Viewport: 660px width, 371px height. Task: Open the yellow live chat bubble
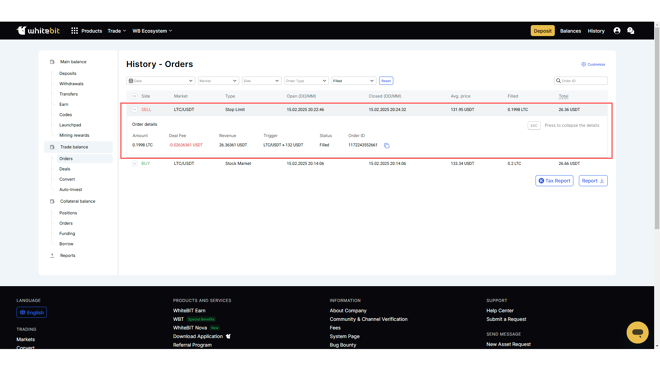pyautogui.click(x=637, y=333)
